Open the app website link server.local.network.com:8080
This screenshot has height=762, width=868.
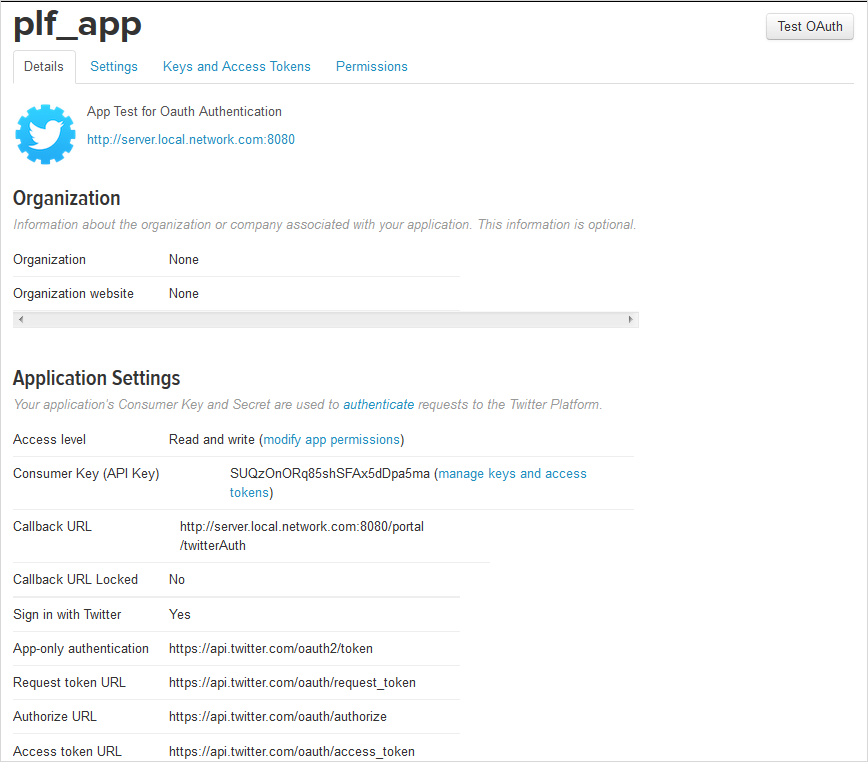pyautogui.click(x=191, y=139)
